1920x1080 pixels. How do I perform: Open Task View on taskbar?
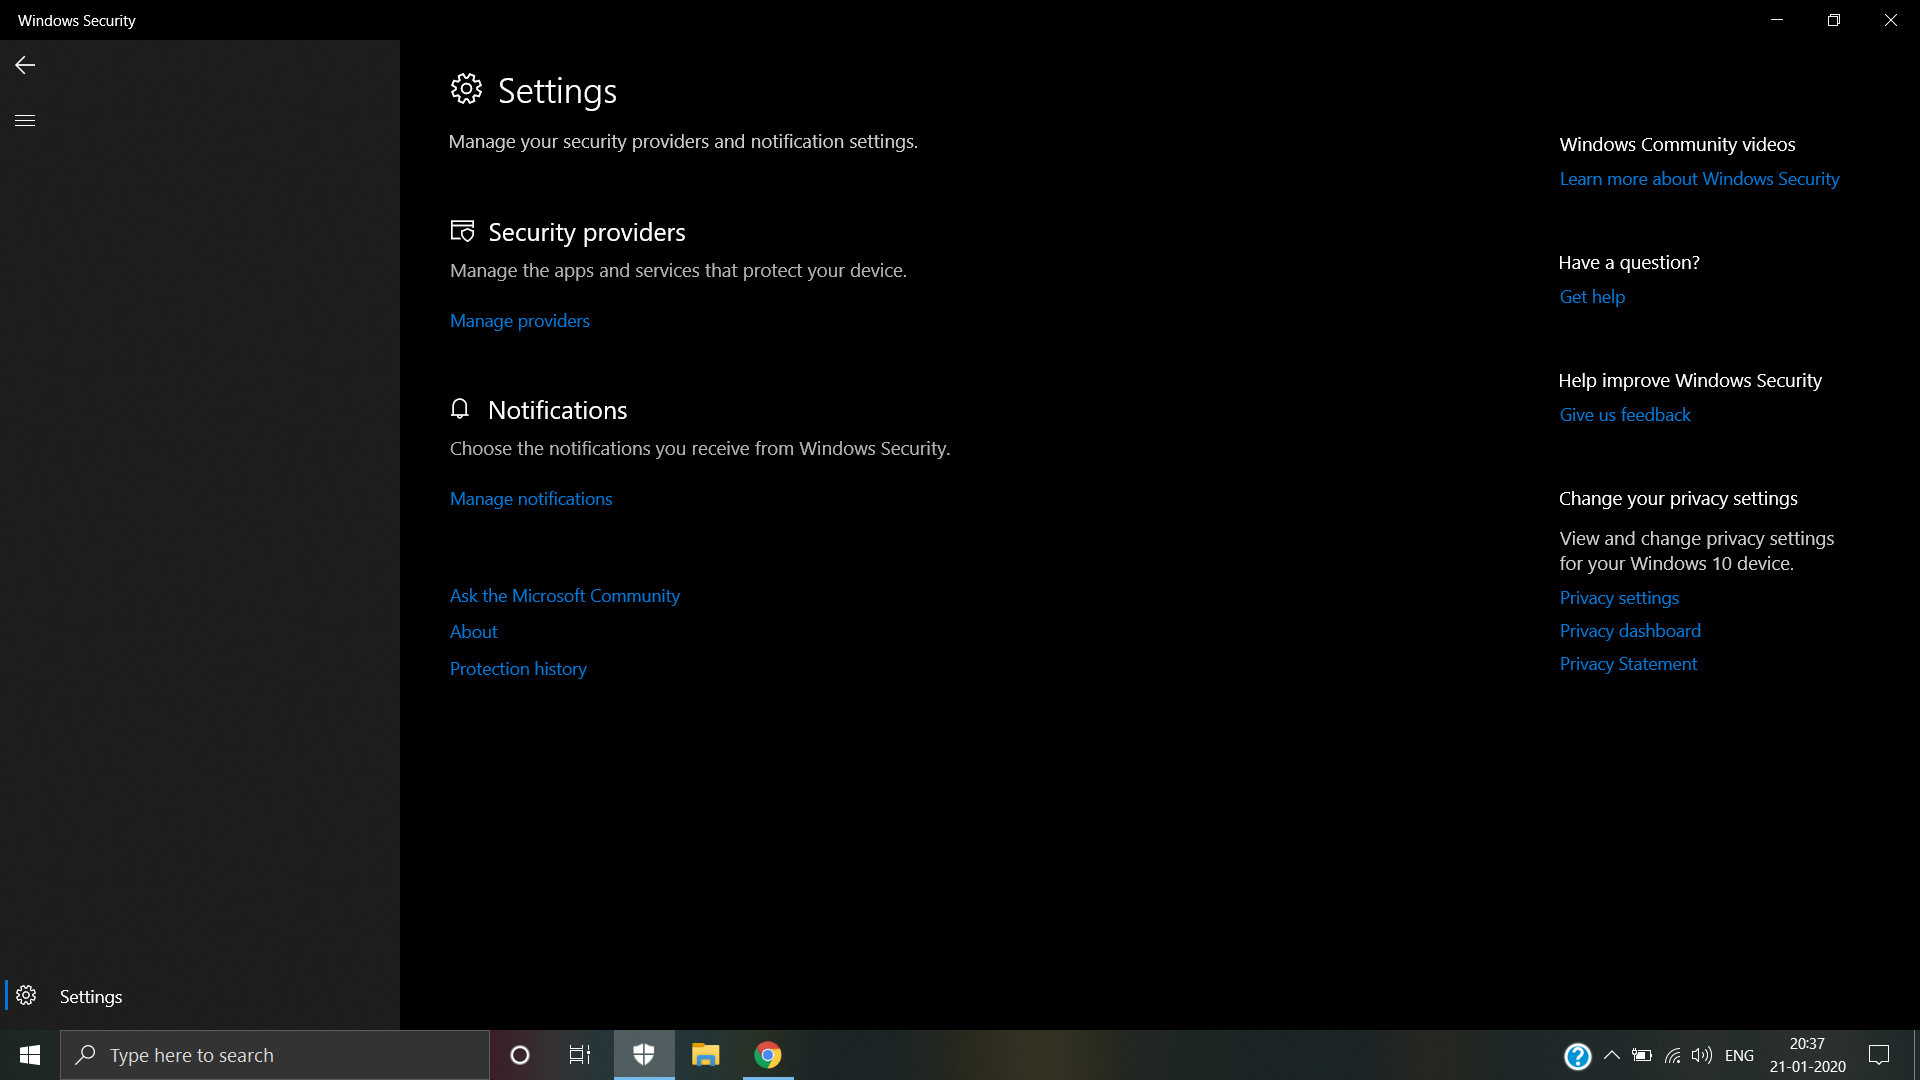580,1055
